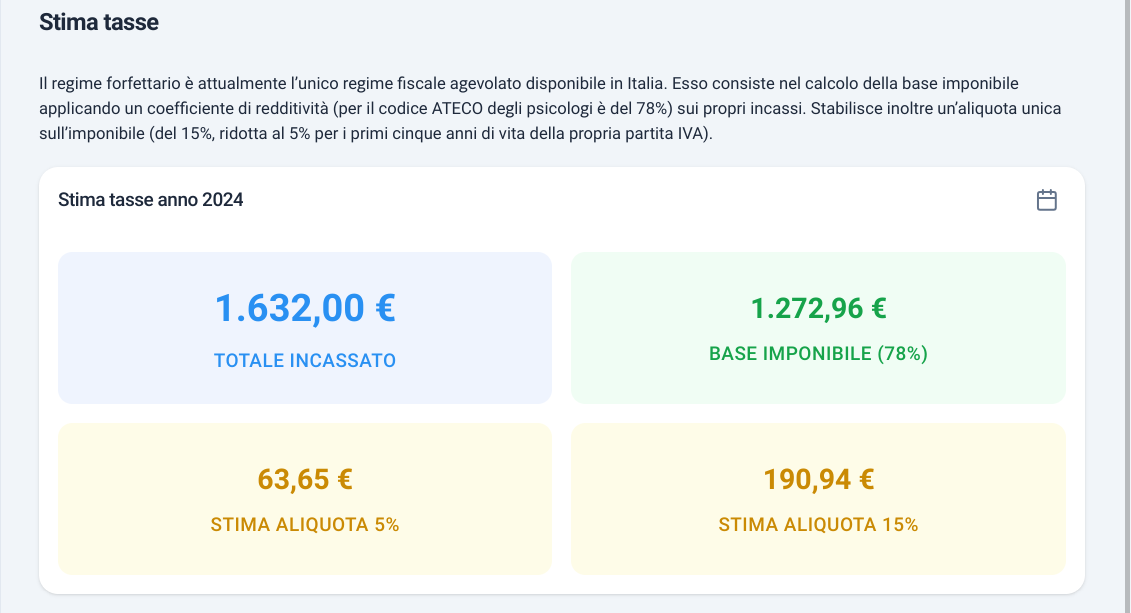Select the TOTALE INCASSATO label
This screenshot has height=613, width=1131.
305,361
